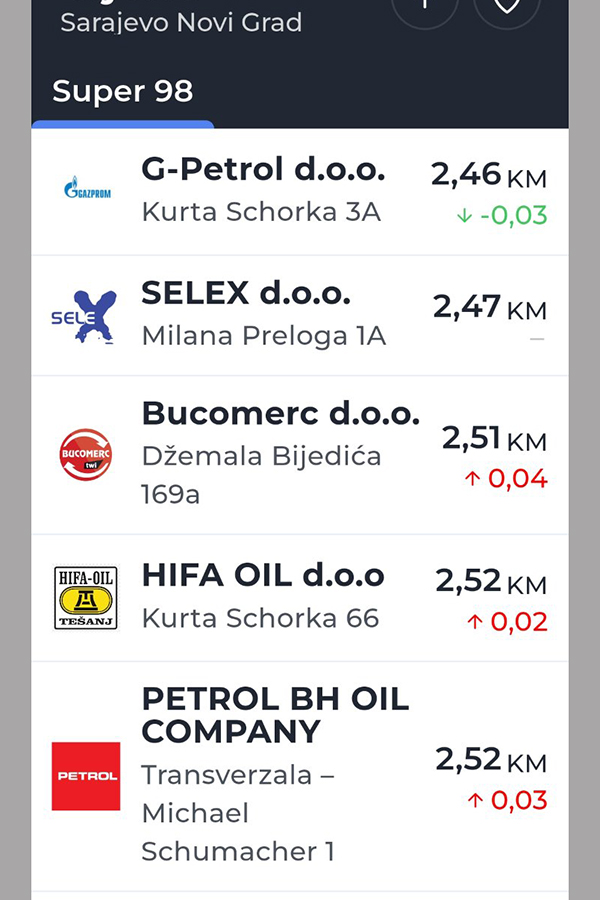600x900 pixels.
Task: Select the Super 98 fuel tab
Action: 122,92
